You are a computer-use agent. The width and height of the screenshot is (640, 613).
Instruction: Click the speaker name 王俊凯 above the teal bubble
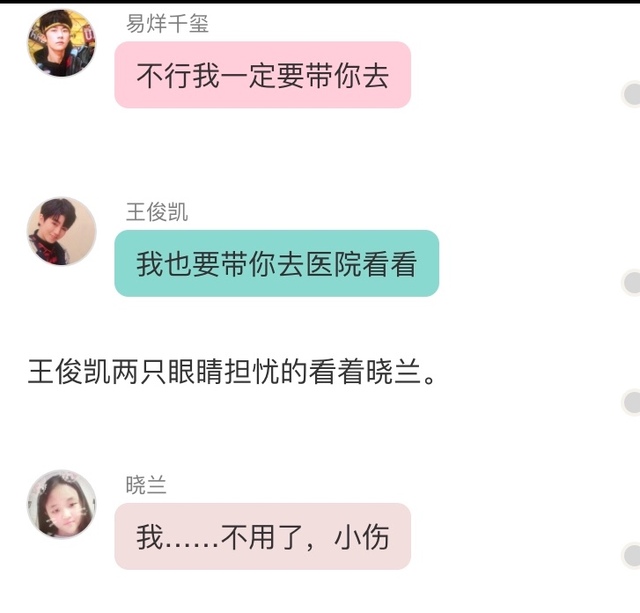tap(157, 212)
